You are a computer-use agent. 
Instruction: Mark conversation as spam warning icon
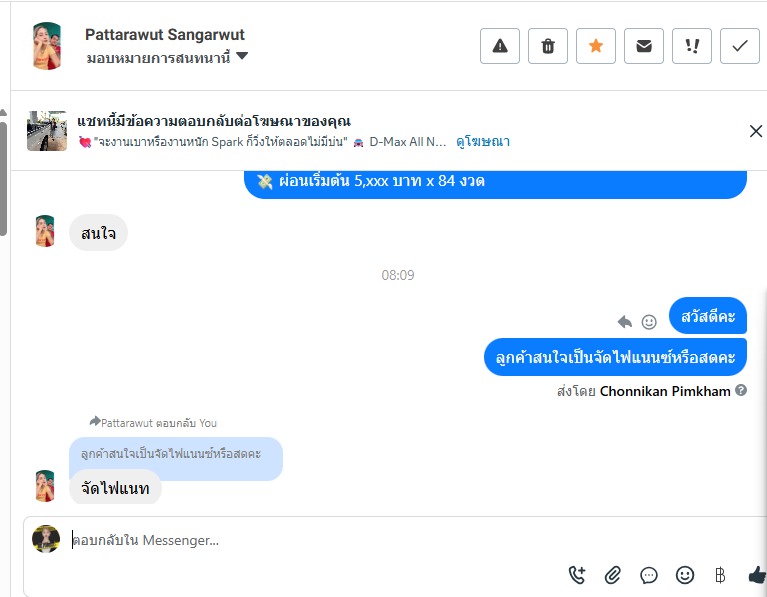(x=499, y=46)
